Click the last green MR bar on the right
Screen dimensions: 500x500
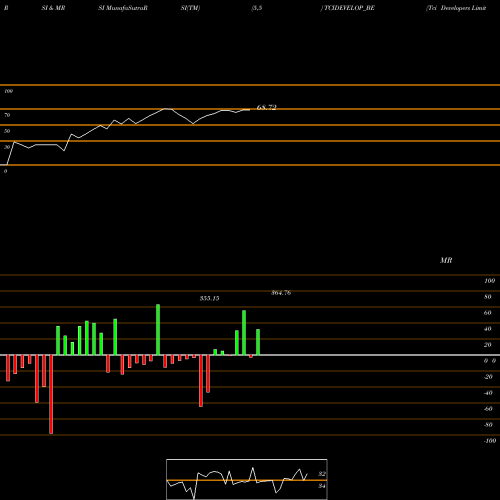click(258, 342)
